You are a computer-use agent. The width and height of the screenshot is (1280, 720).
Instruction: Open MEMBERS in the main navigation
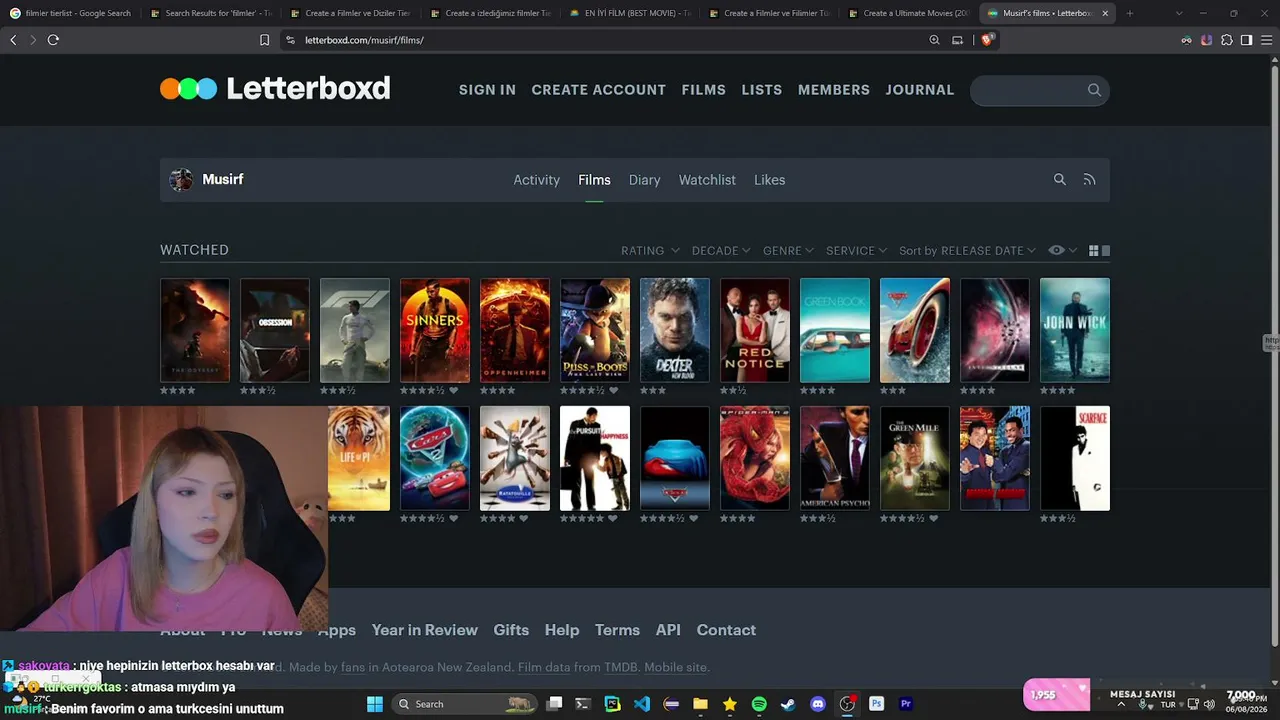pos(833,90)
